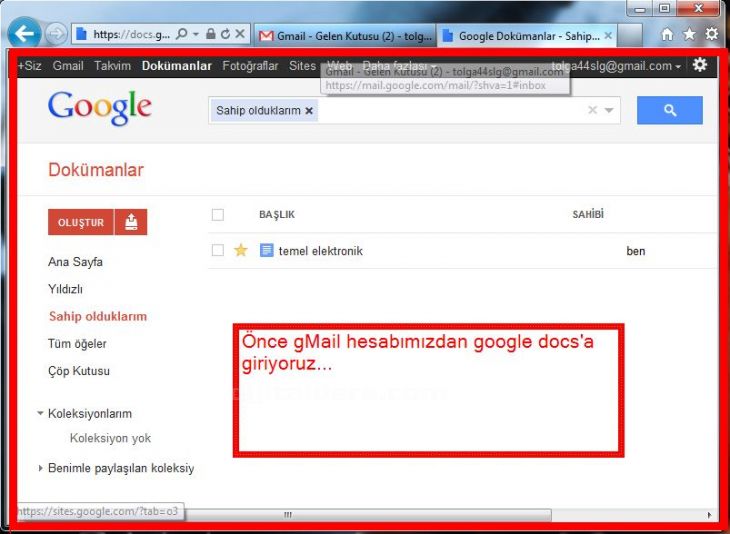The width and height of the screenshot is (730, 534).
Task: Remove the Sahip olduklarım search filter chip
Action: (309, 111)
